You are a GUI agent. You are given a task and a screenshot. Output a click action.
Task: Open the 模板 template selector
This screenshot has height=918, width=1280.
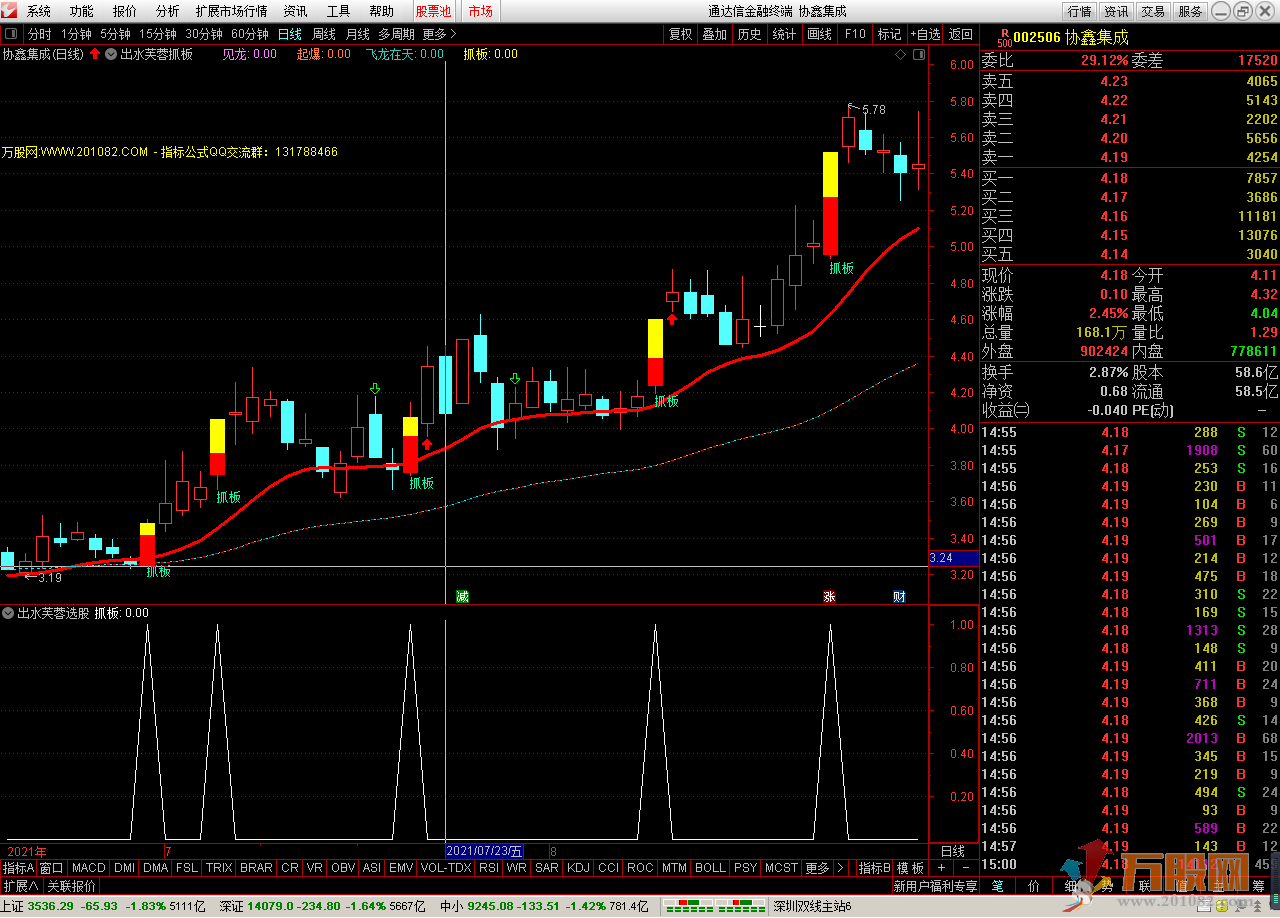tap(910, 868)
